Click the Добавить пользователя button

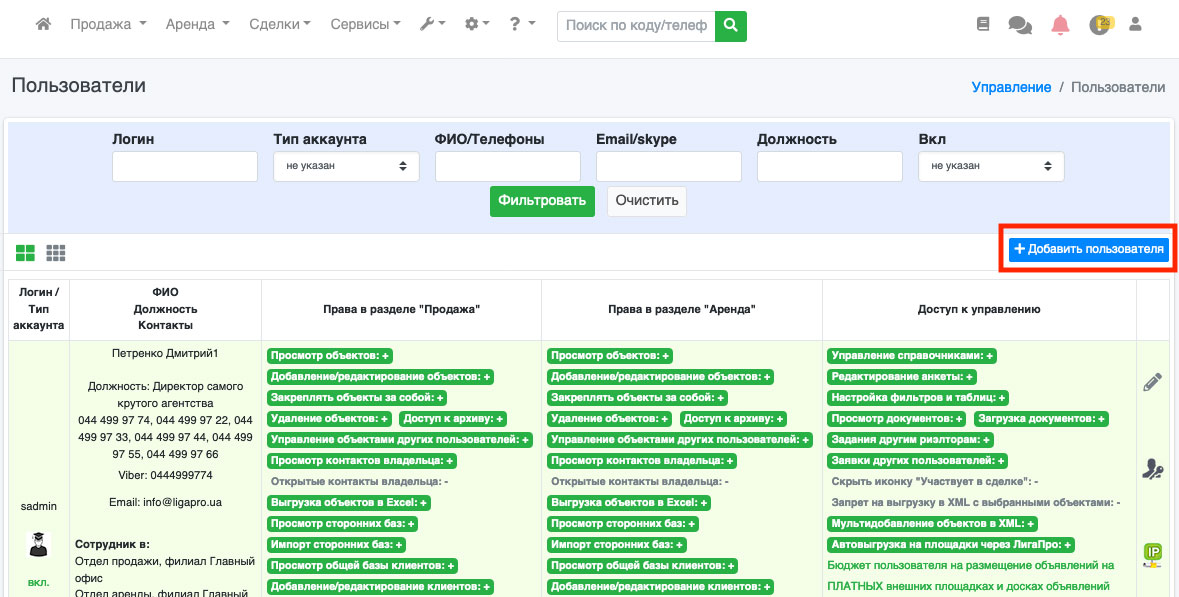tap(1088, 249)
